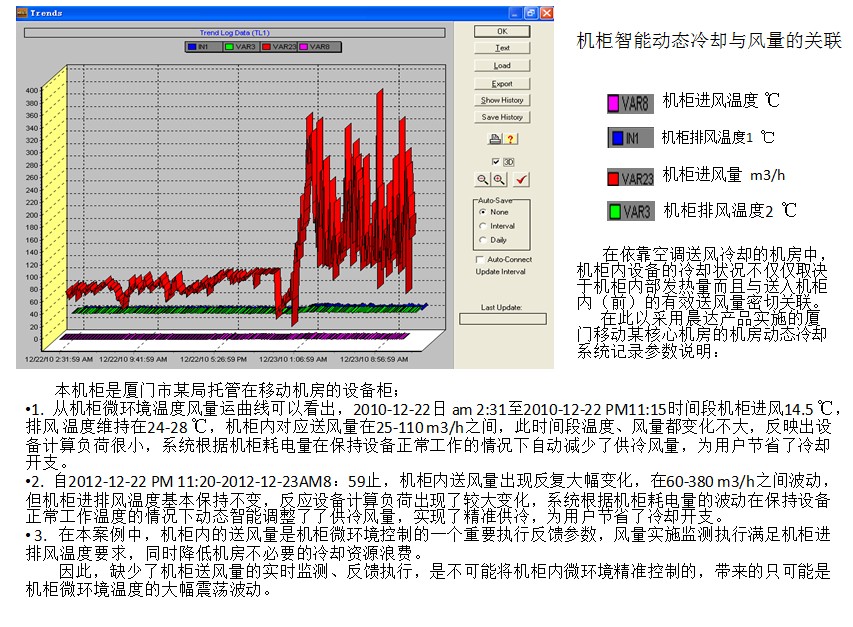Screen dimensions: 853x627
Task: Select the Daily auto-save option
Action: [483, 240]
